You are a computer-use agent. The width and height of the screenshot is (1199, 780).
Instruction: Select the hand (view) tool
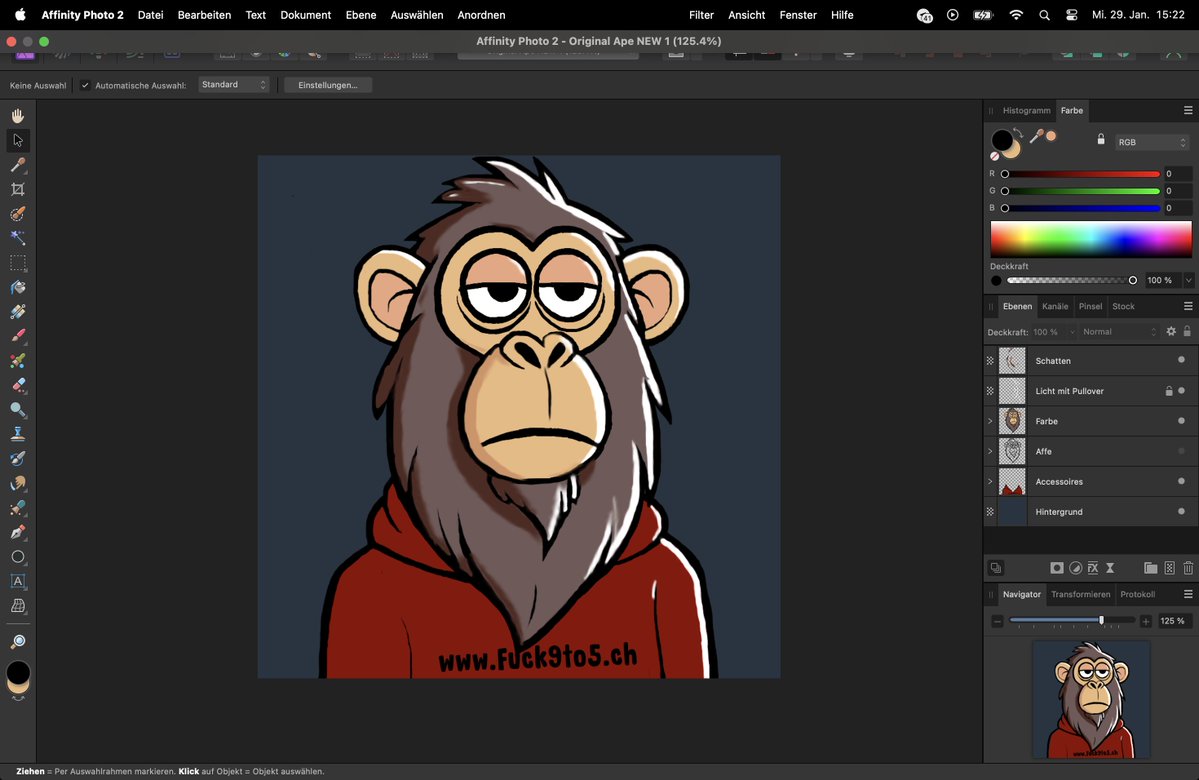tap(18, 115)
